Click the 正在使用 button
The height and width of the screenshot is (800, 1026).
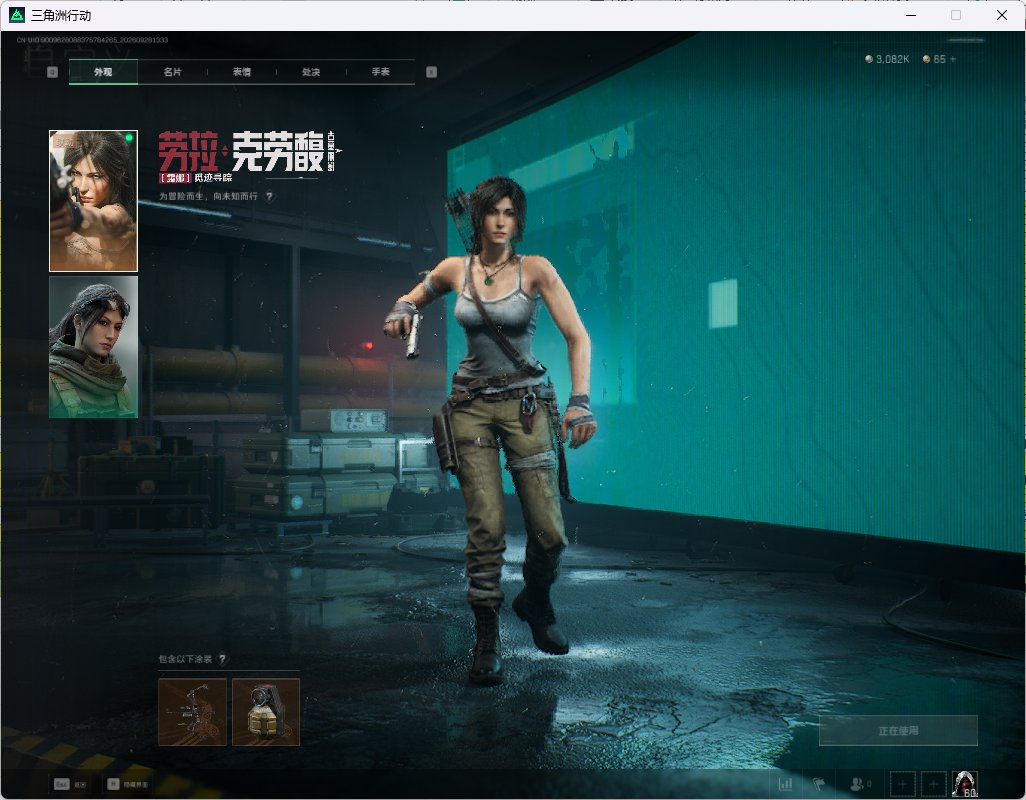pos(898,730)
